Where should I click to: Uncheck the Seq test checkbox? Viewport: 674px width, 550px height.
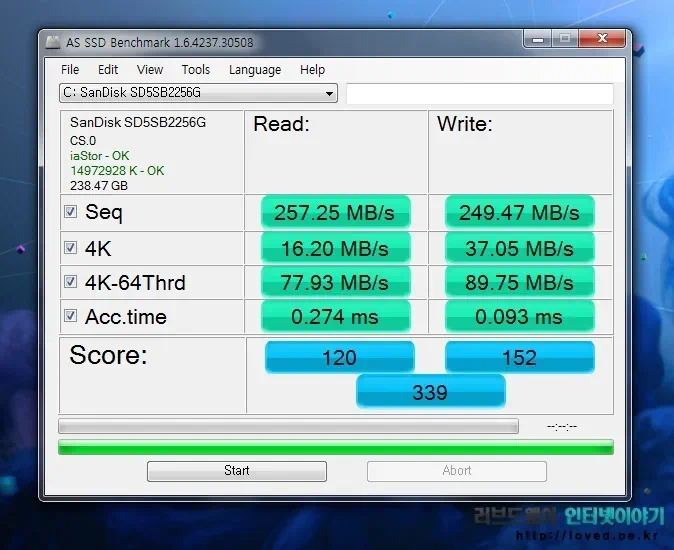(x=71, y=212)
